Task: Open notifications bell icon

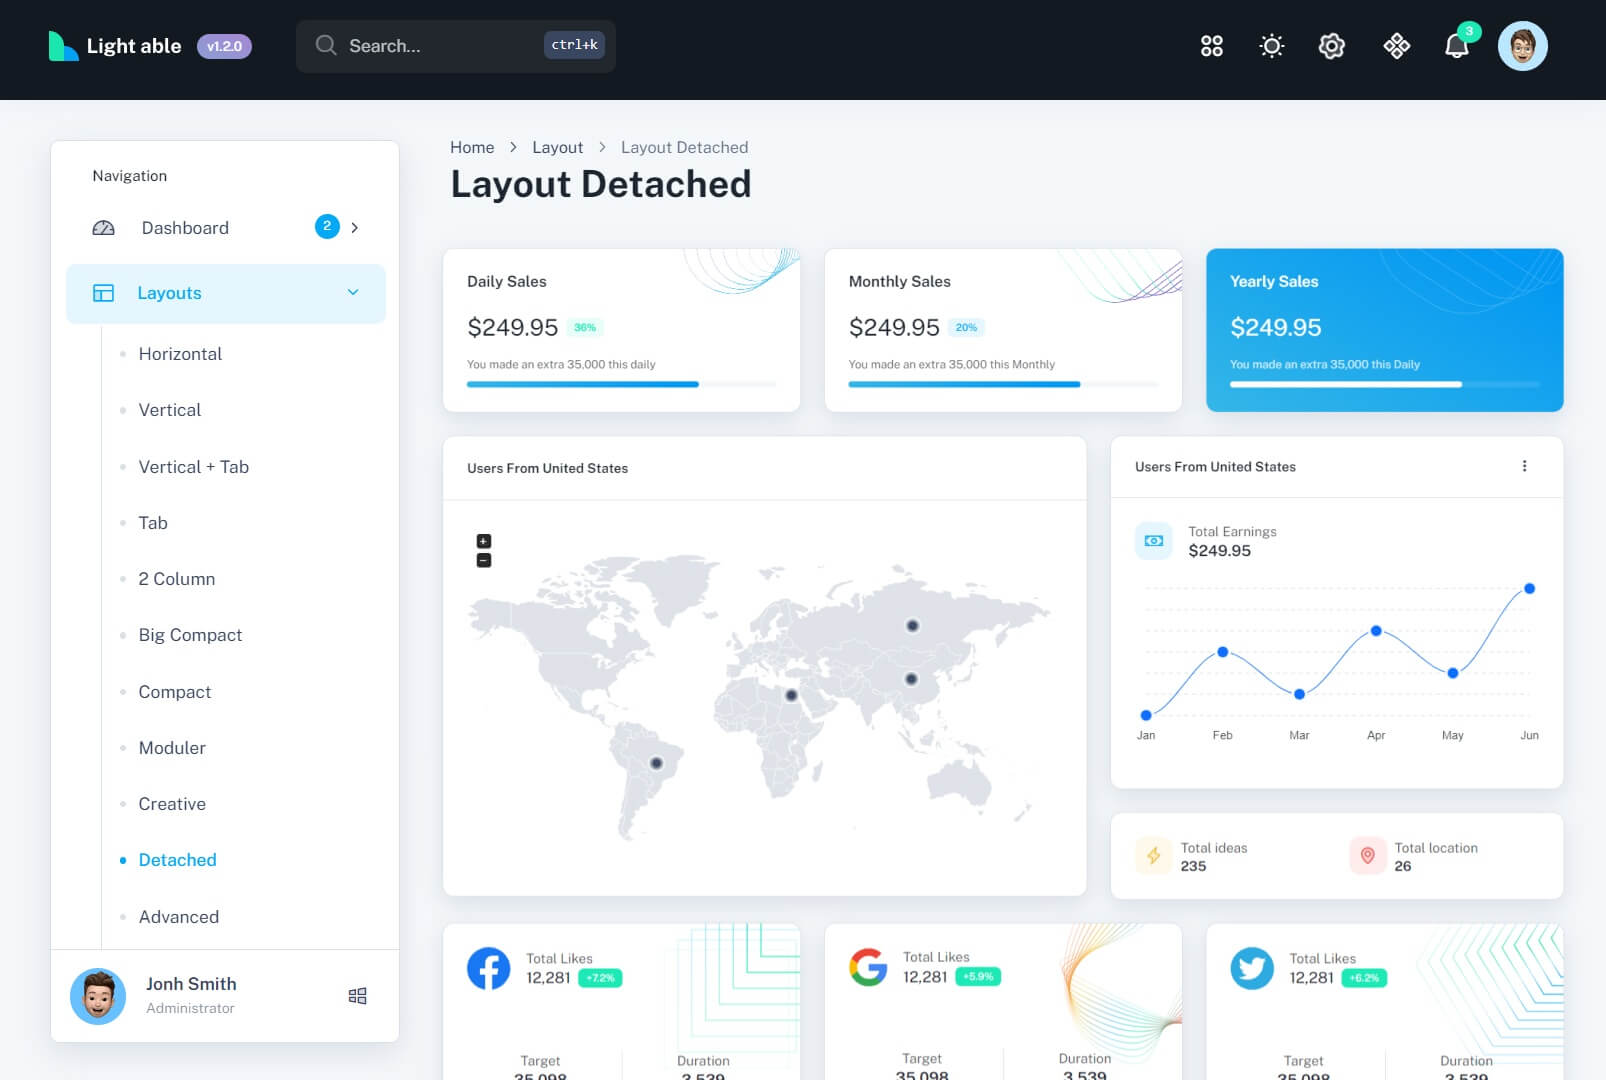Action: coord(1456,46)
